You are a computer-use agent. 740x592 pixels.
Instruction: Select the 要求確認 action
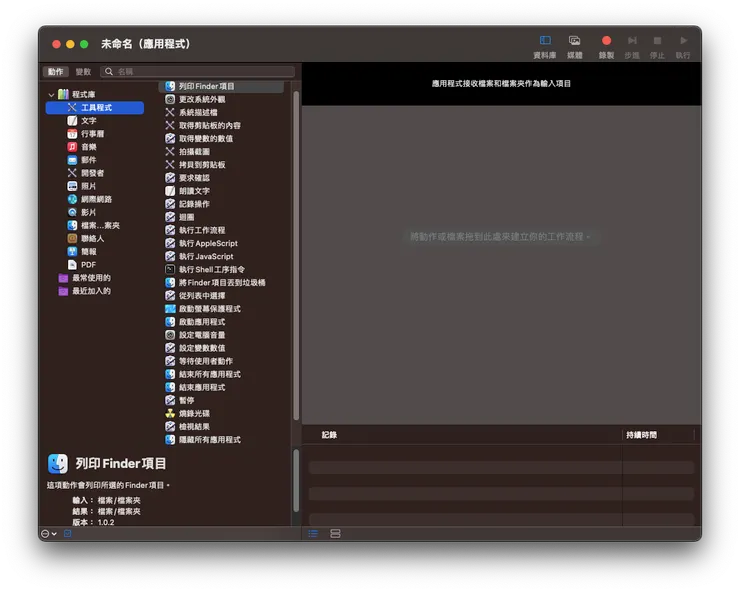click(x=188, y=178)
